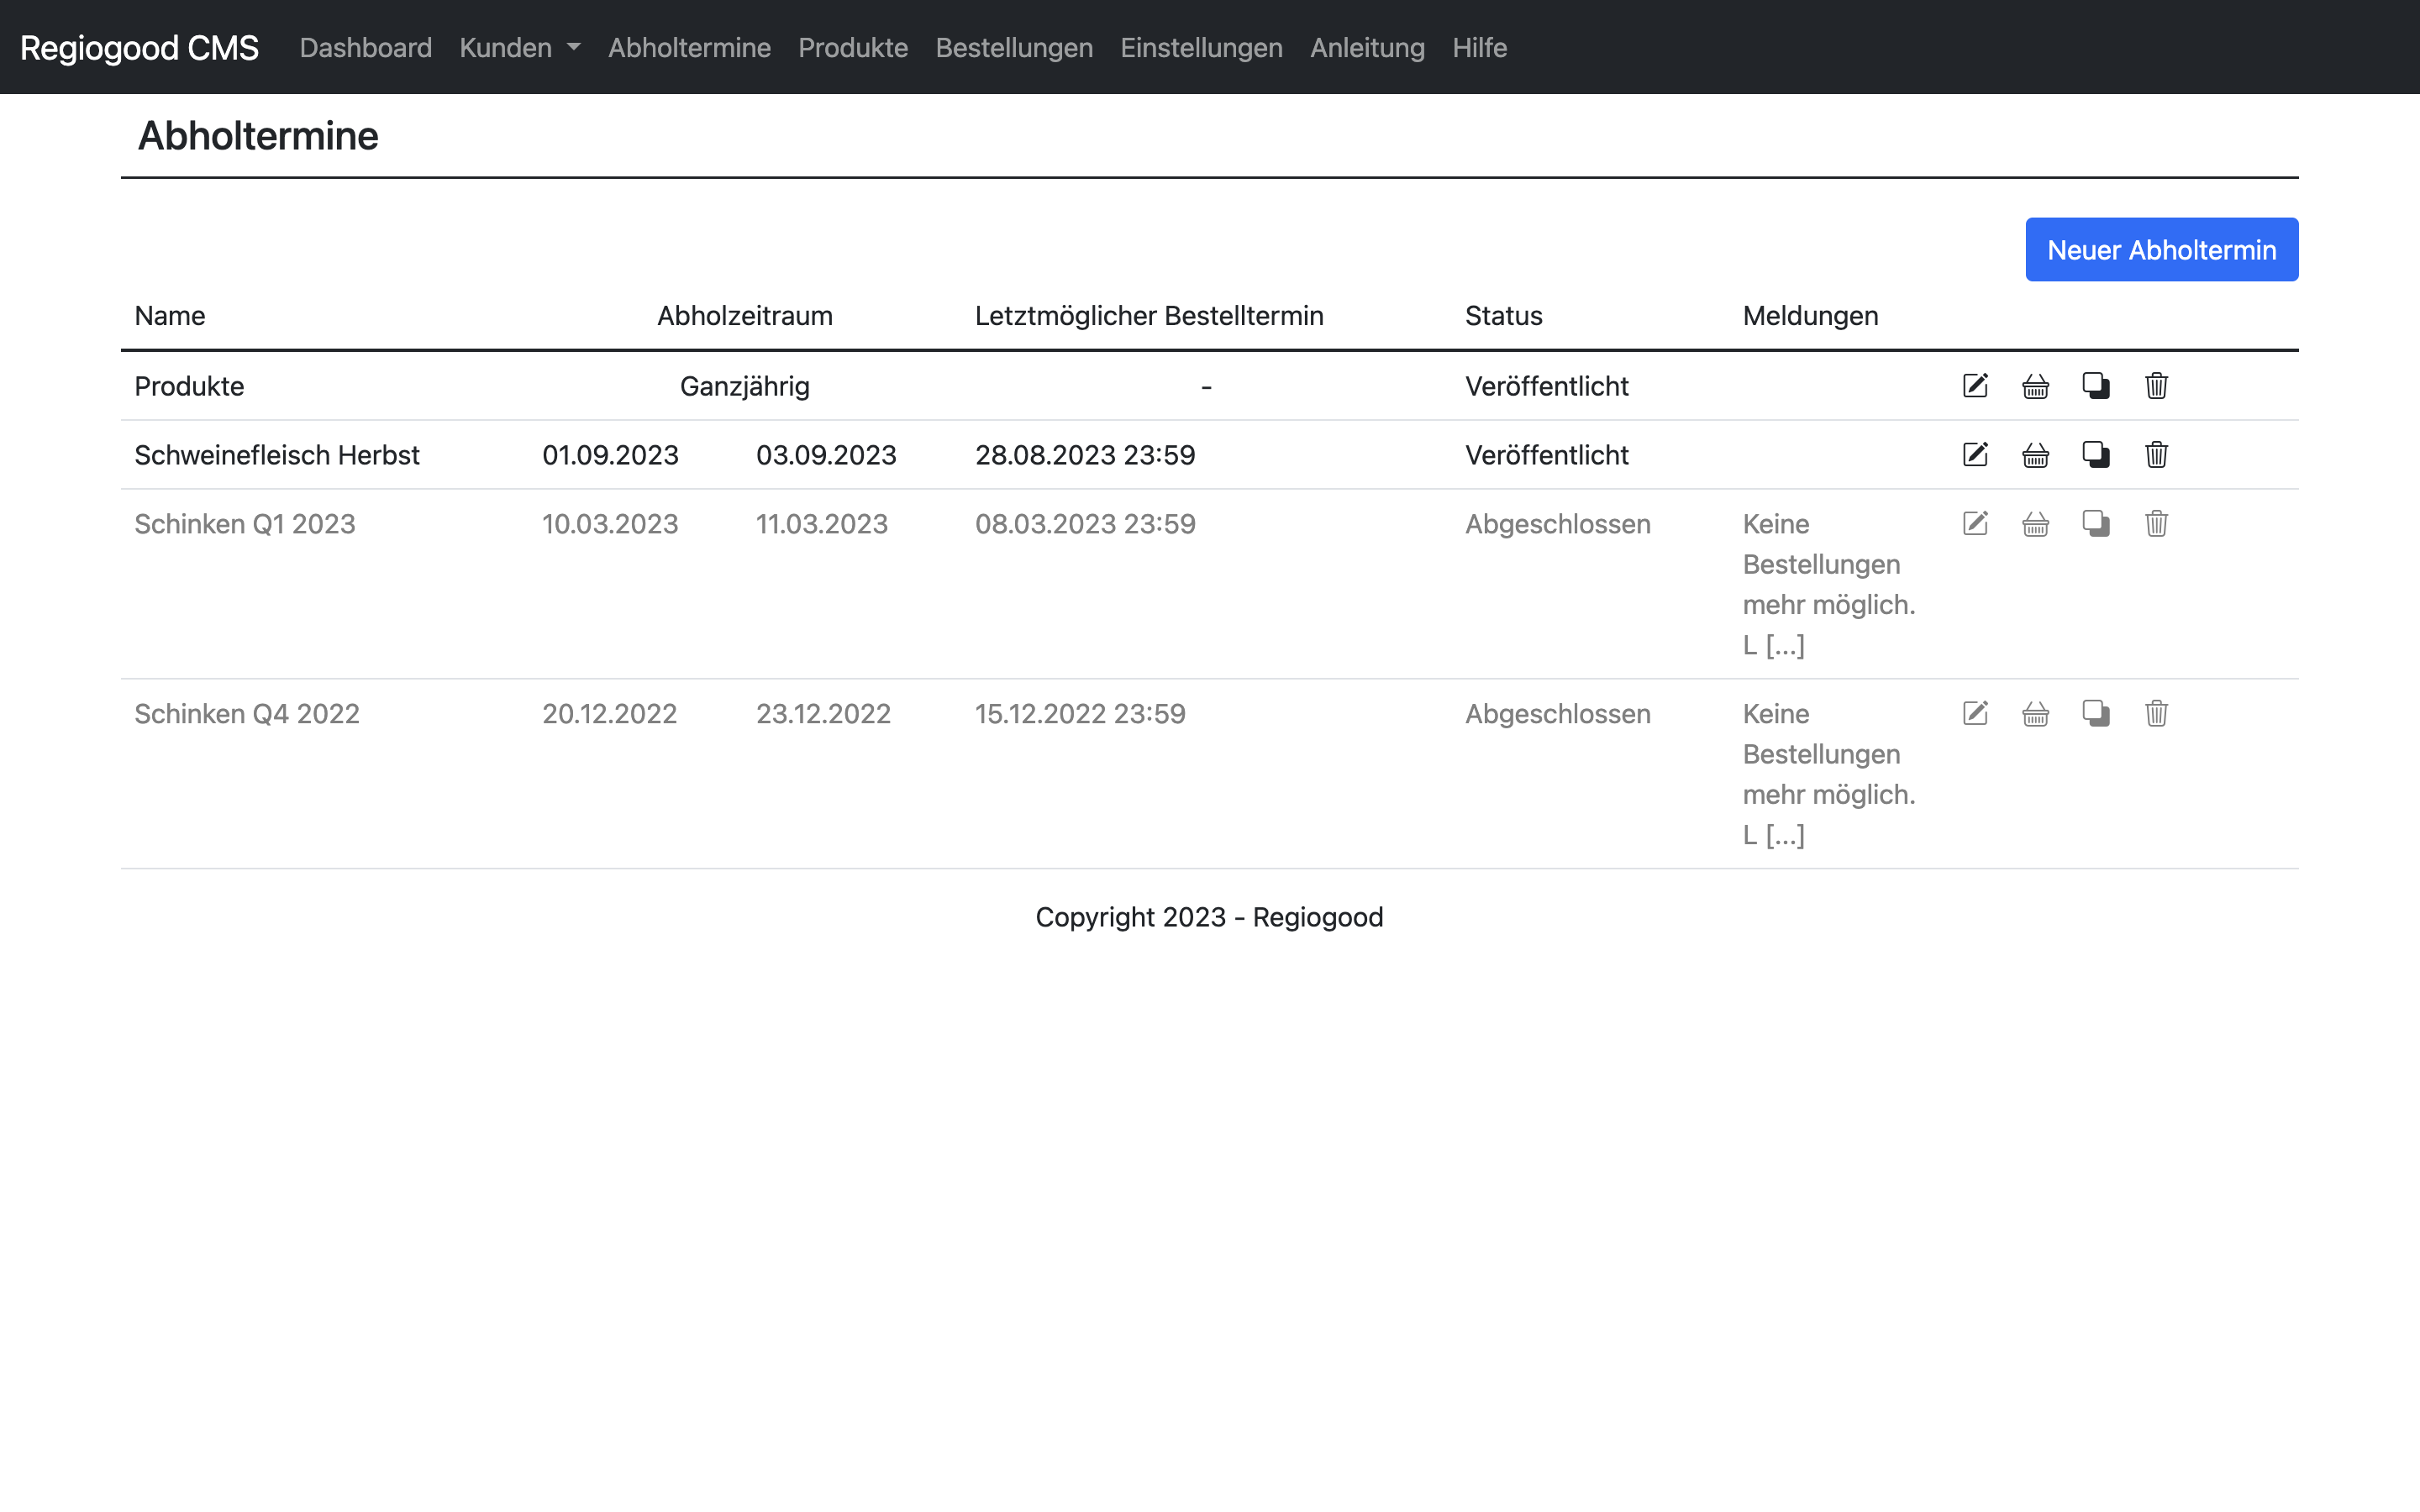Open basket icon for Schinken Q4 2022
2420x1512 pixels.
[x=2035, y=714]
